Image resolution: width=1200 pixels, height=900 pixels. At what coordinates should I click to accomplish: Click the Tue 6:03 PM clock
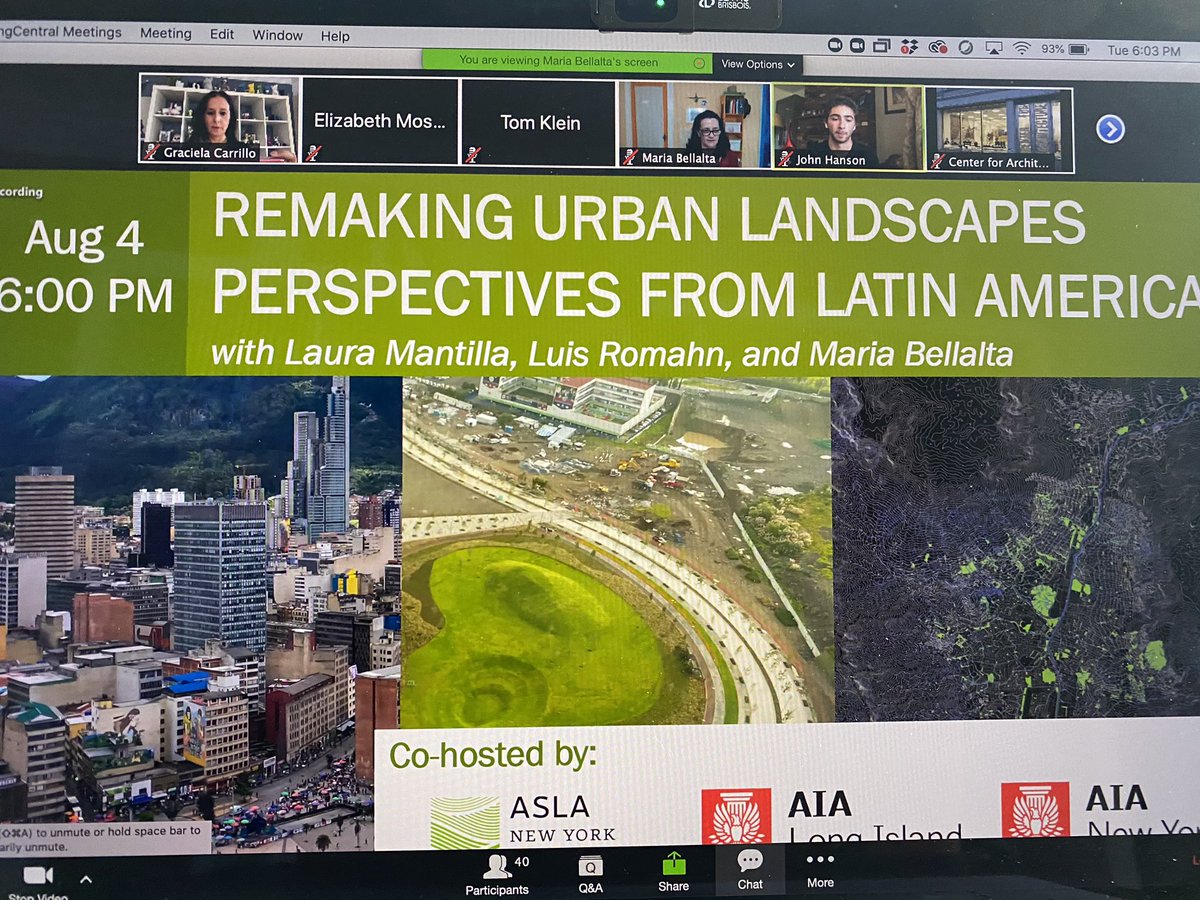(x=1144, y=50)
